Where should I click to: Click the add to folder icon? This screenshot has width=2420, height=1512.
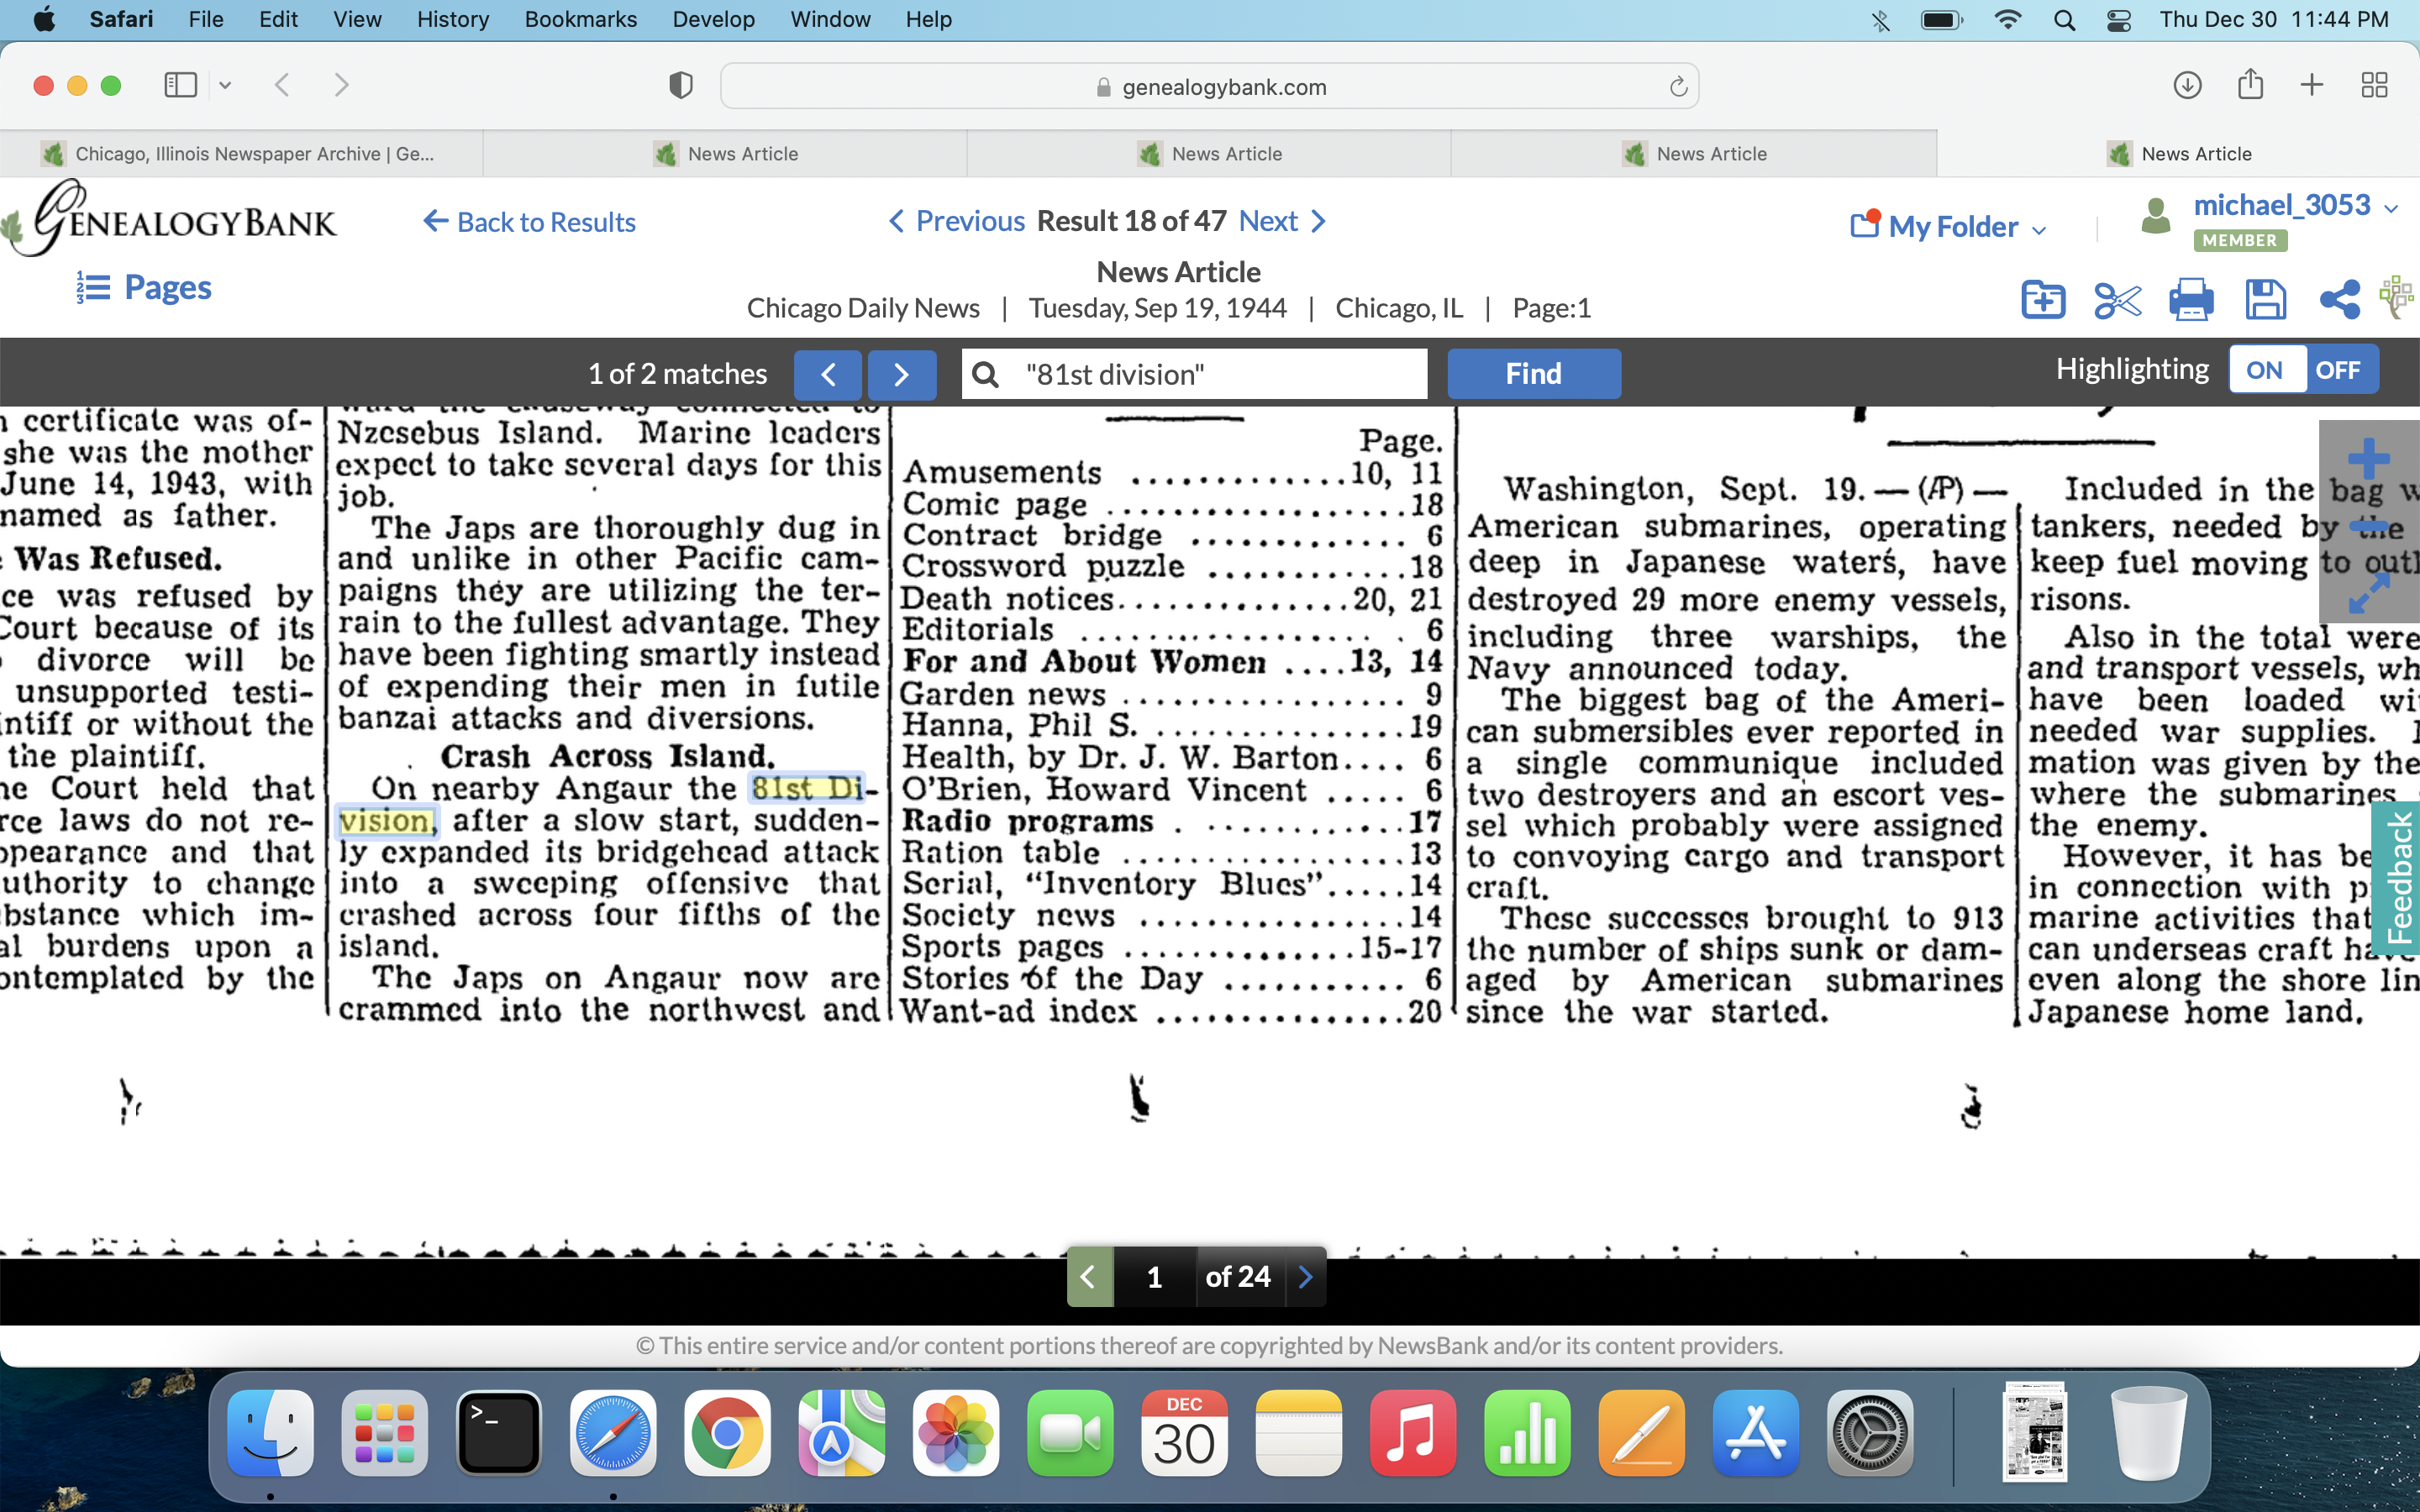click(x=2042, y=300)
